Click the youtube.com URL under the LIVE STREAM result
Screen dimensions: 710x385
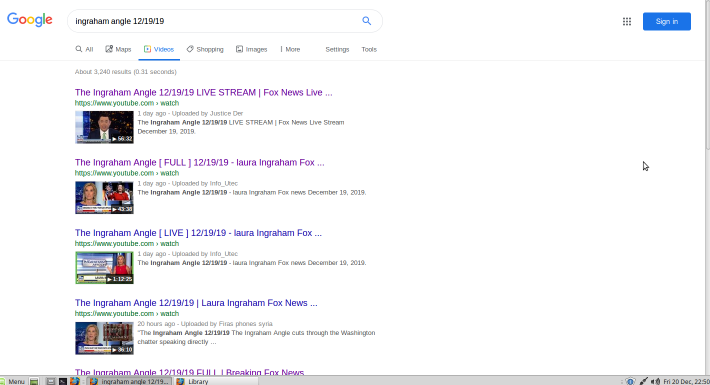(x=127, y=103)
